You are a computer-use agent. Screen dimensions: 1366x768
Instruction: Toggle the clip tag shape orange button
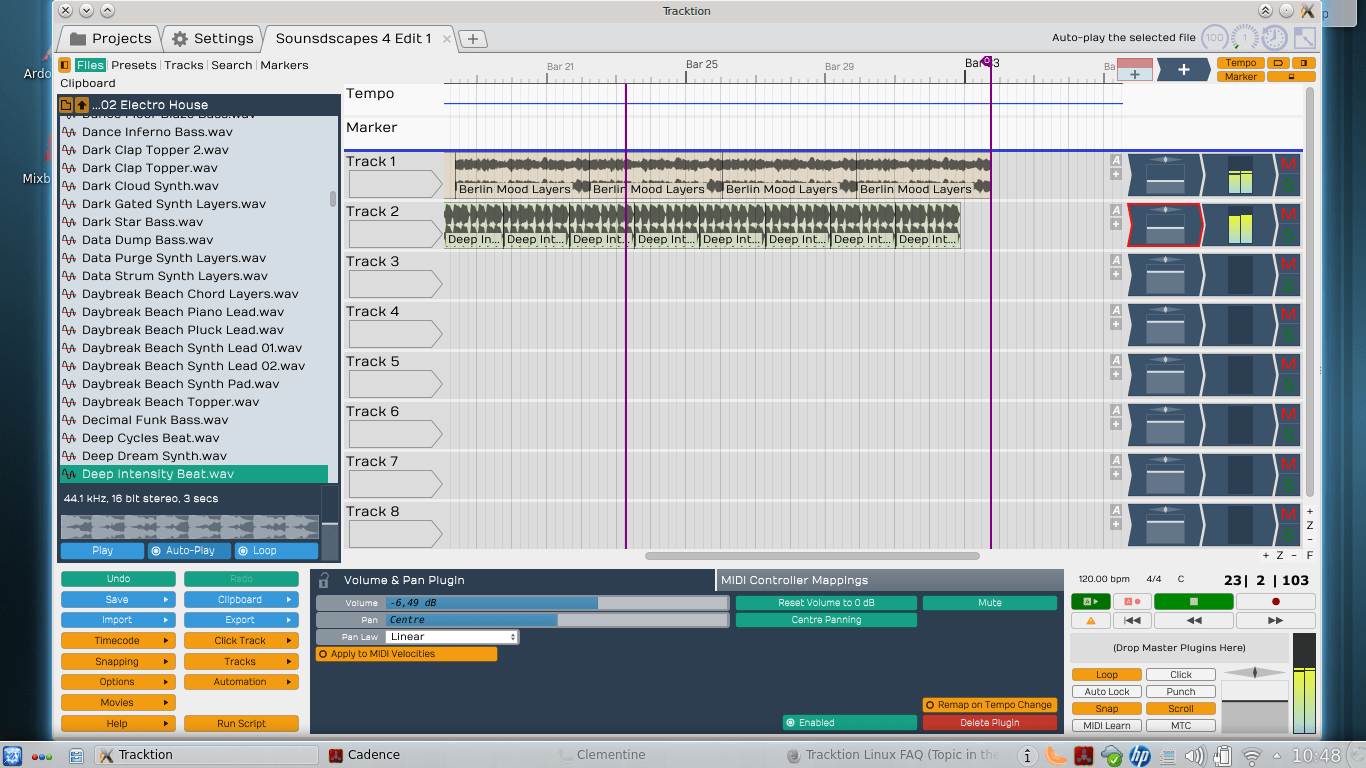tap(1277, 63)
